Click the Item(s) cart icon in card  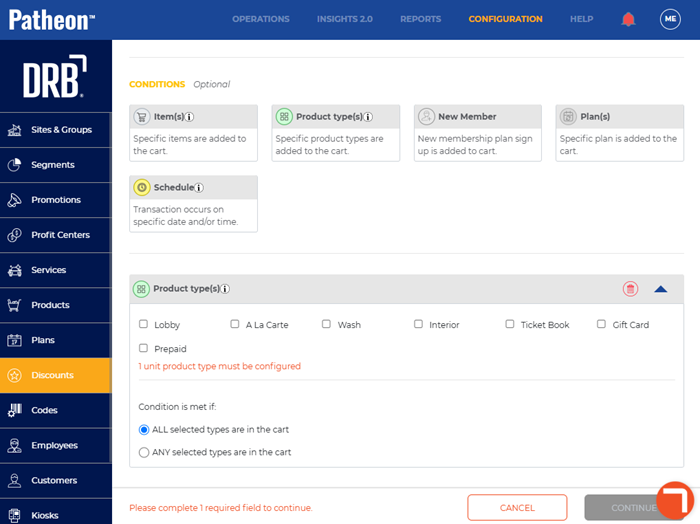tap(142, 116)
